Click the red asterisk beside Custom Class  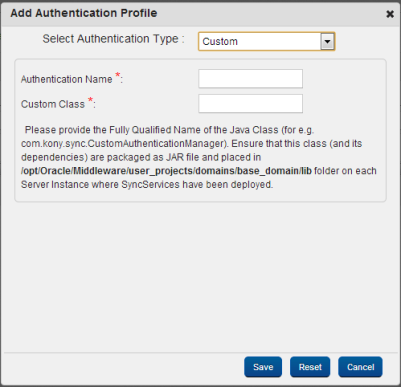pyautogui.click(x=90, y=100)
